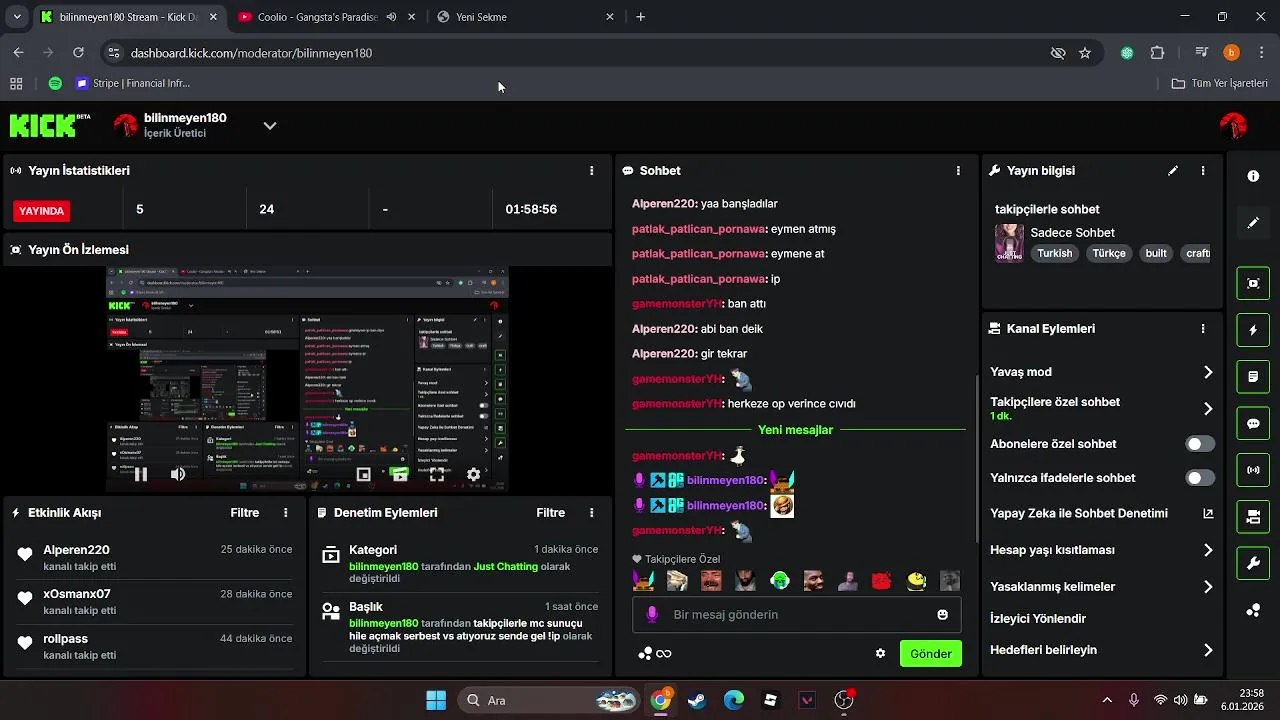Switch to Yeni Sekme tab
The width and height of the screenshot is (1280, 720).
coord(526,17)
